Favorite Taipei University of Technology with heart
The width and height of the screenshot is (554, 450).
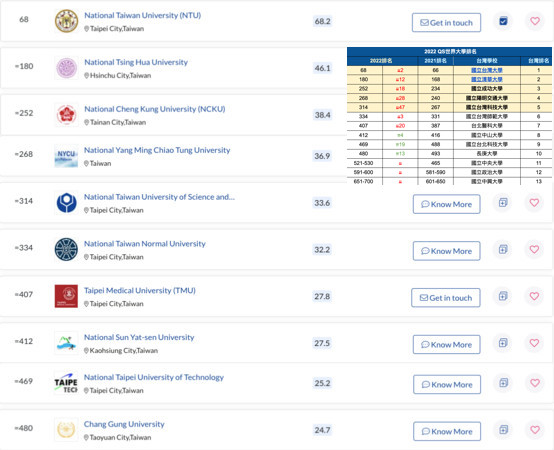coord(535,383)
